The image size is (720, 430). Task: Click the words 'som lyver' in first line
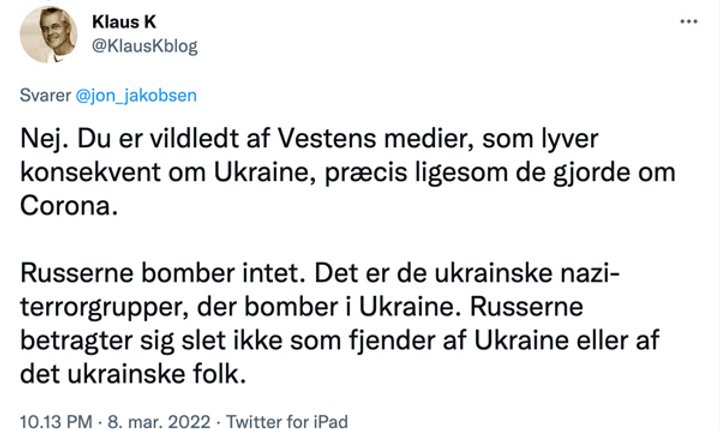540,139
